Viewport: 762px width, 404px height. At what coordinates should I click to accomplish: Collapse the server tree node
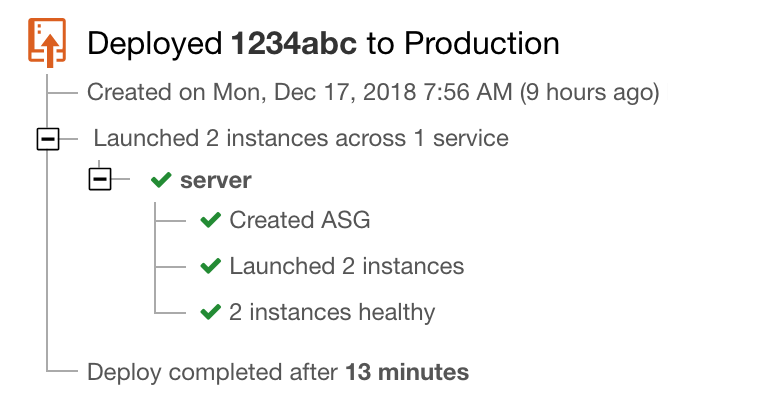tap(100, 179)
